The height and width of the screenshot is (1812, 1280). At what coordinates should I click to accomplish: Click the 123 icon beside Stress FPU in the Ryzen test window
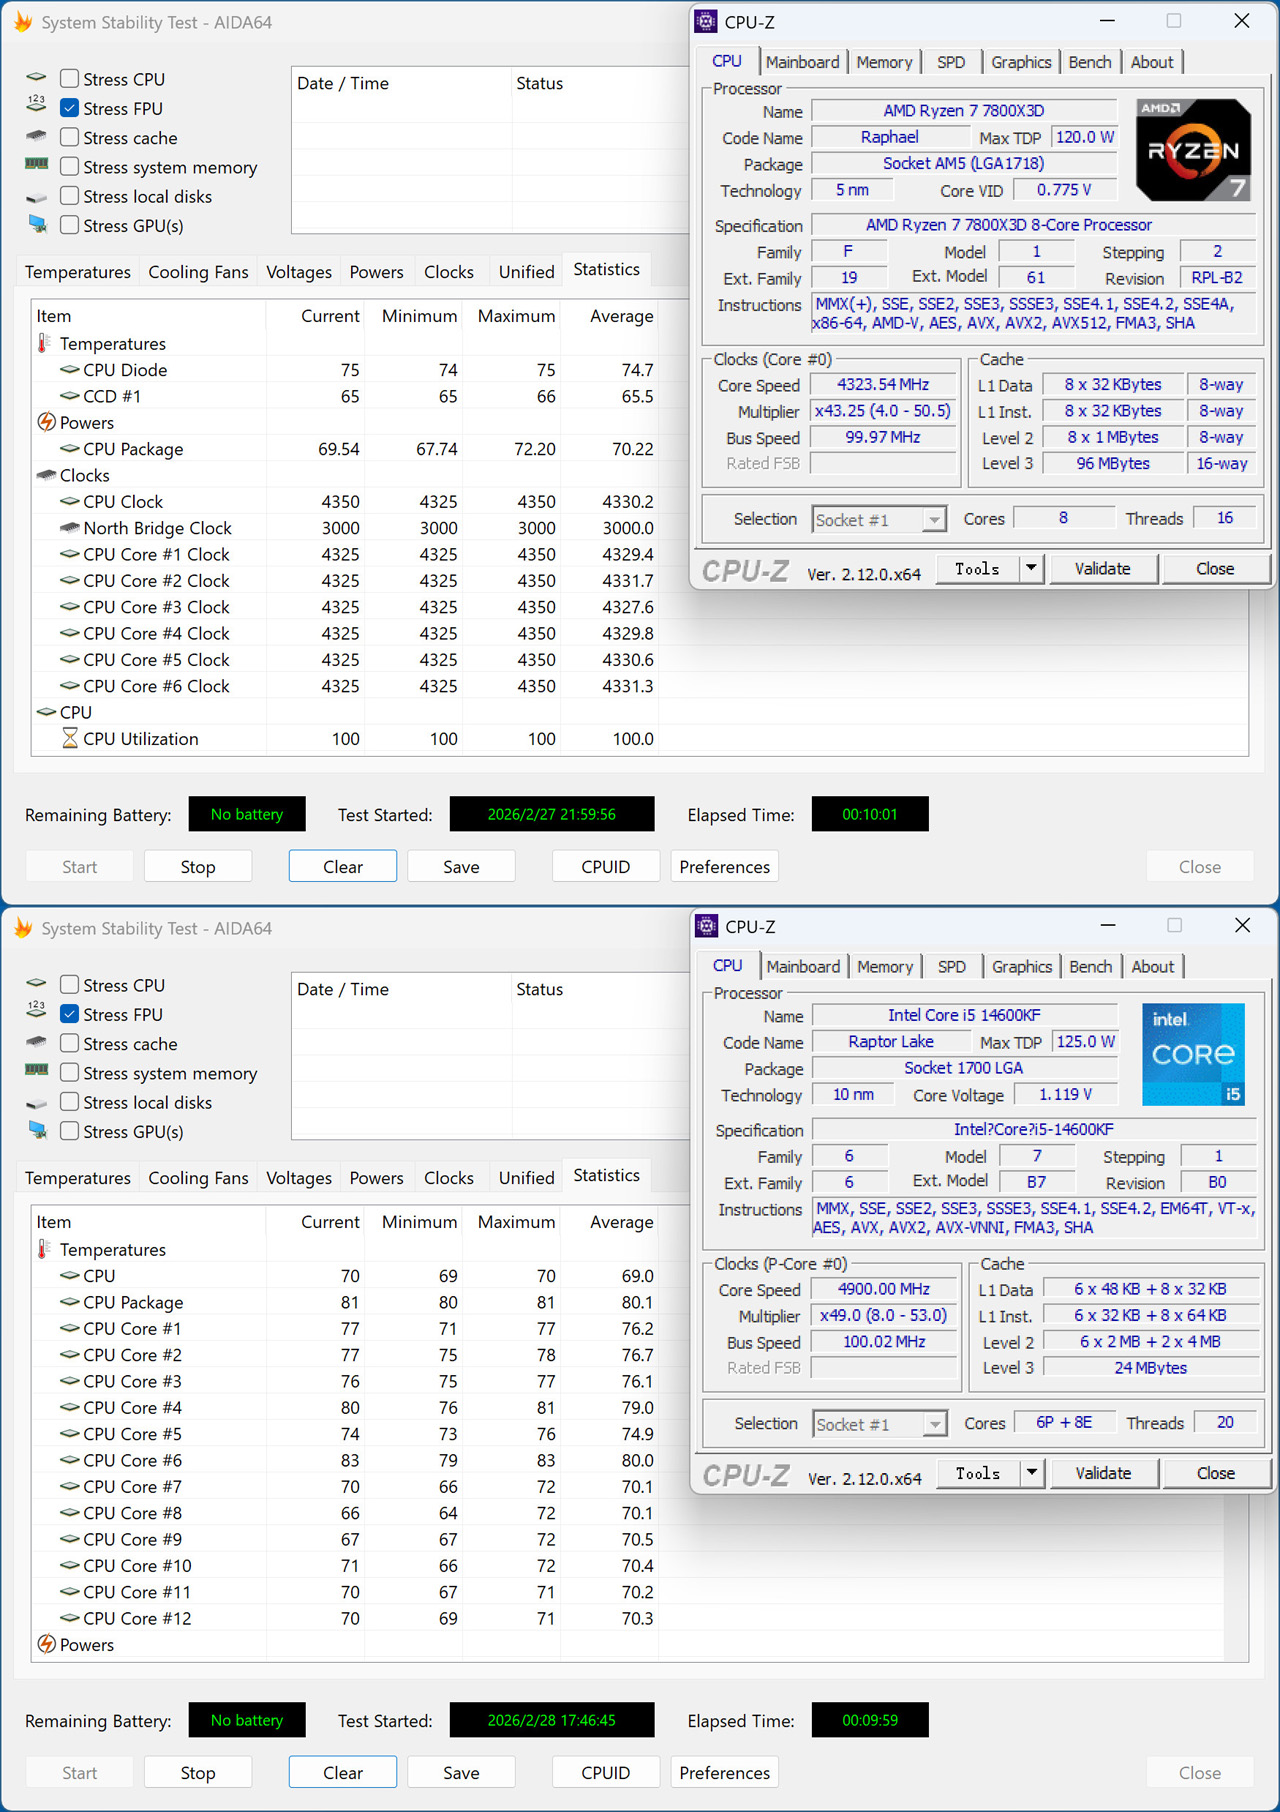[x=37, y=103]
